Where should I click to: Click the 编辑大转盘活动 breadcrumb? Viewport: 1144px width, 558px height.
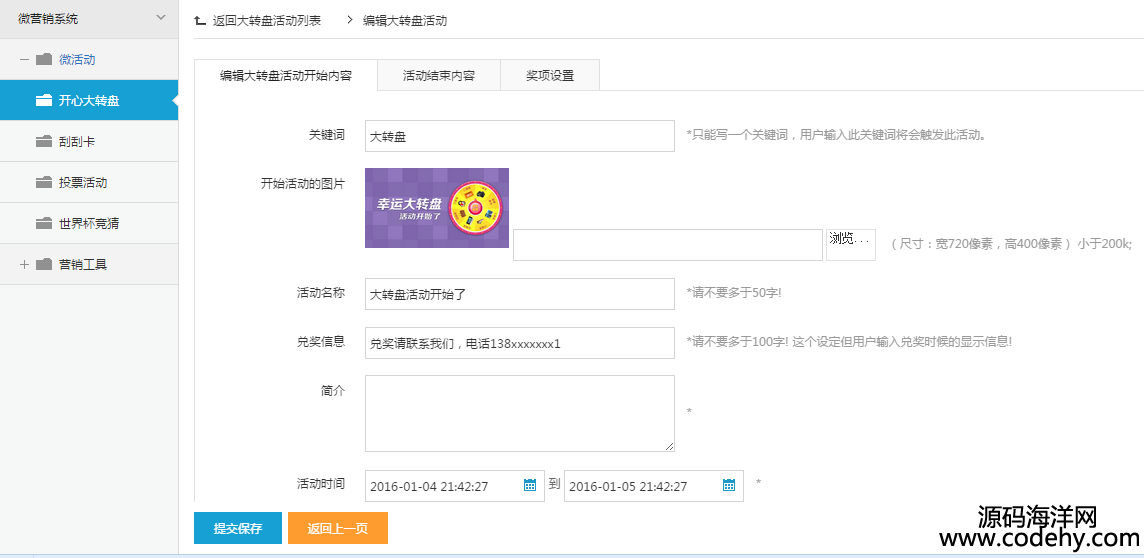click(405, 20)
